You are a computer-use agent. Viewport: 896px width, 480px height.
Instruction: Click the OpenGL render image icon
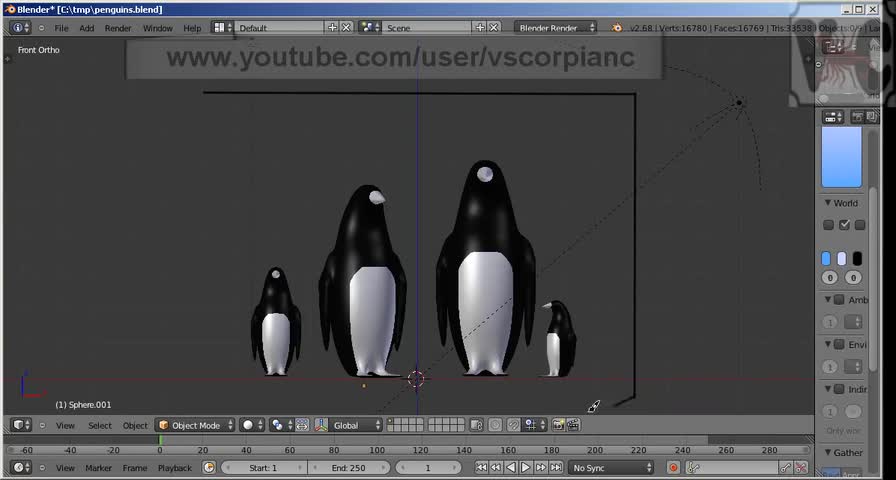558,425
